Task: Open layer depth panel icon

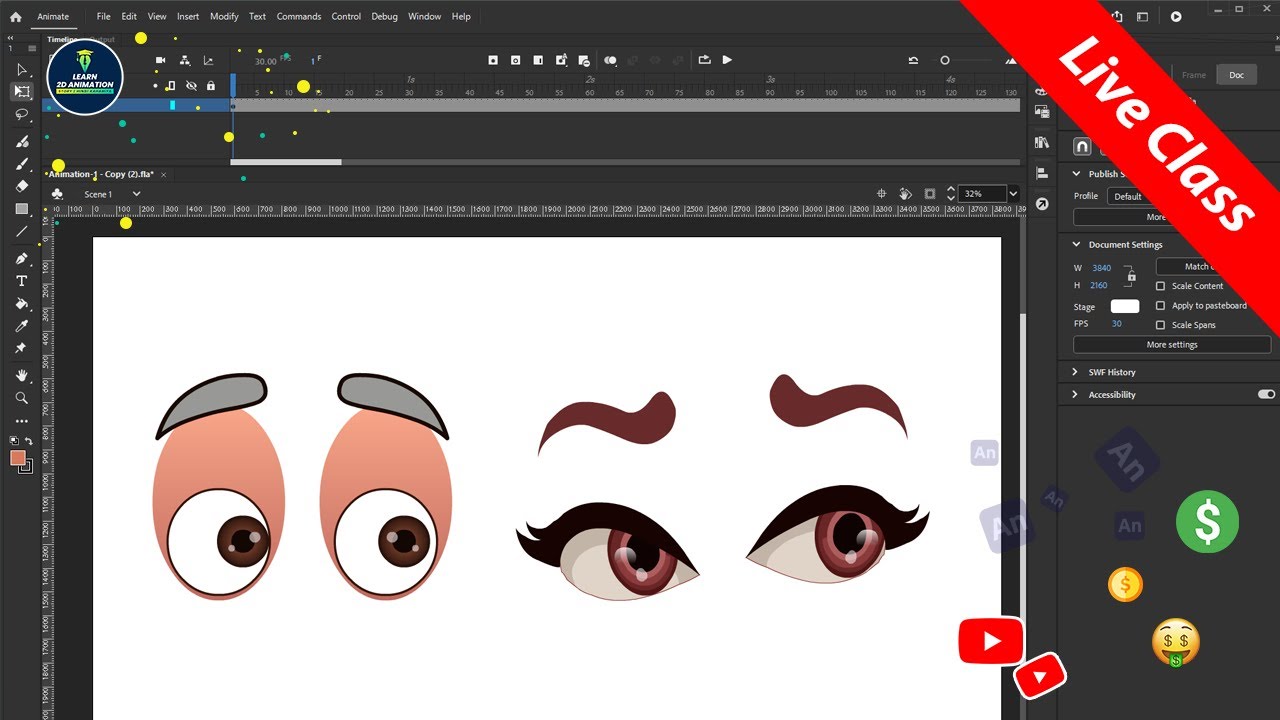Action: click(x=208, y=60)
